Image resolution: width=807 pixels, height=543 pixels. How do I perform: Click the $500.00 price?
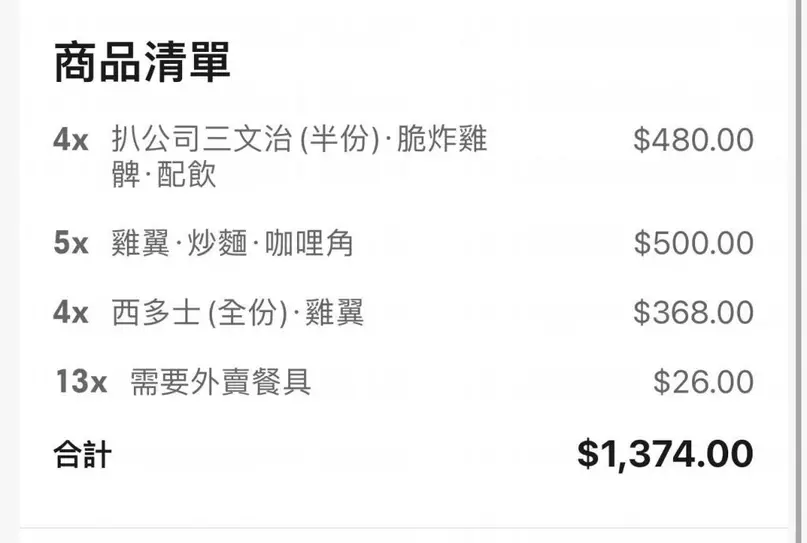693,243
